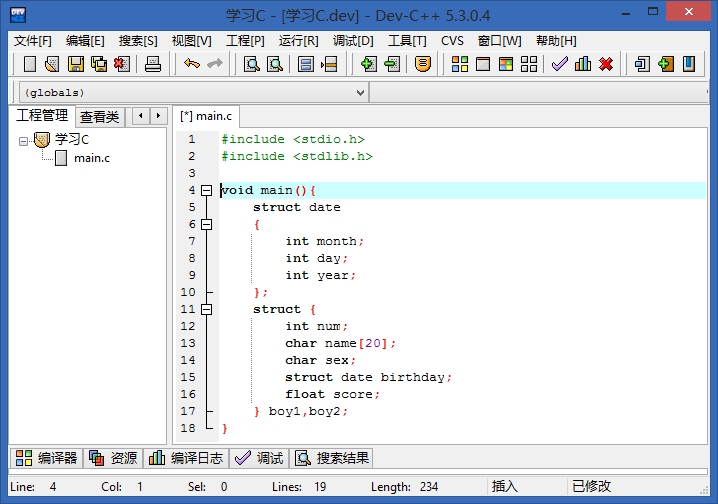Screen dimensions: 718x504
Task: Switch to the 工程管理 panel tab
Action: (42, 115)
